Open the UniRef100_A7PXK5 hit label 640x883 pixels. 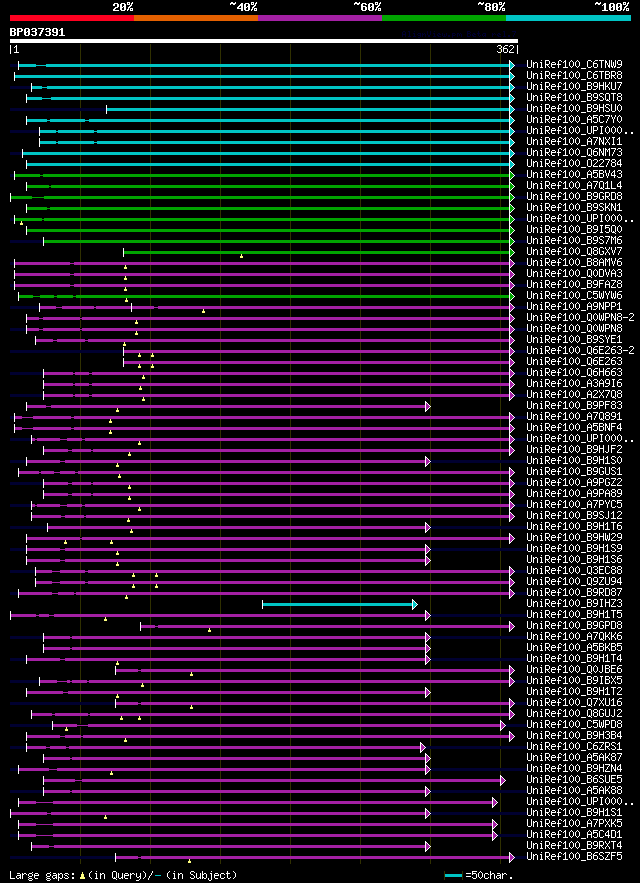574,823
